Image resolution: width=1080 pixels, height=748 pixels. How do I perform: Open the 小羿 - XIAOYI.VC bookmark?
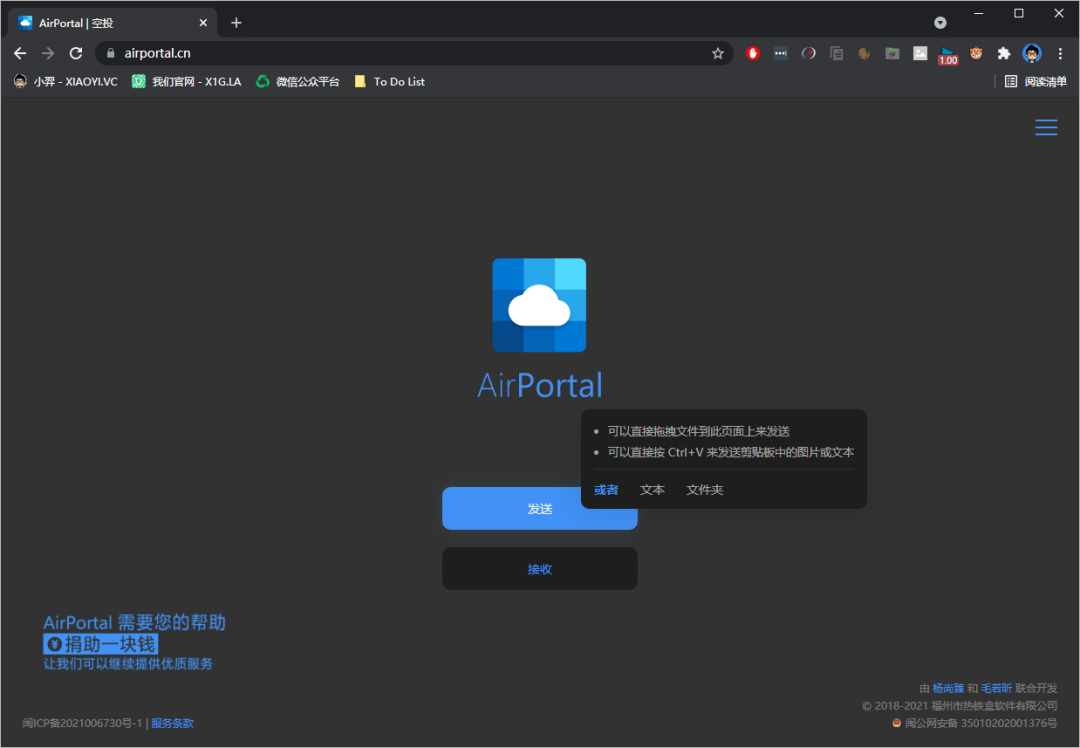65,81
